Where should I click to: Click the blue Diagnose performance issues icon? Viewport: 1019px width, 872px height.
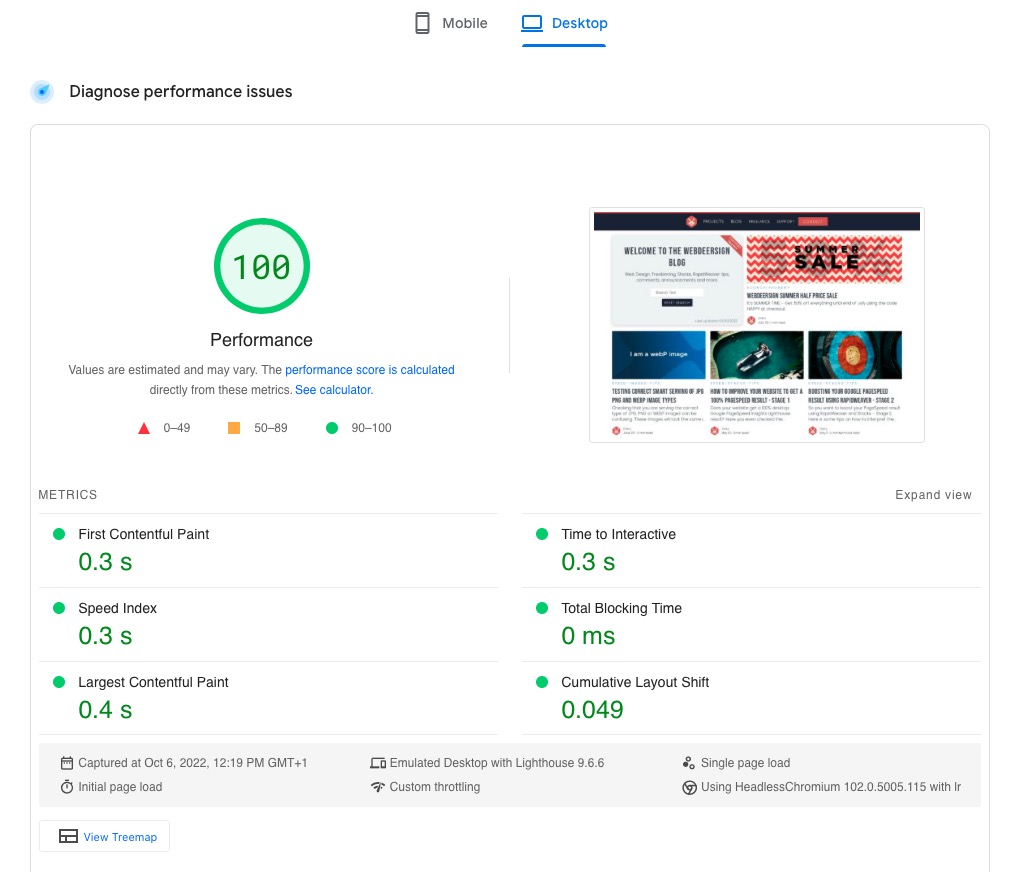(x=42, y=92)
